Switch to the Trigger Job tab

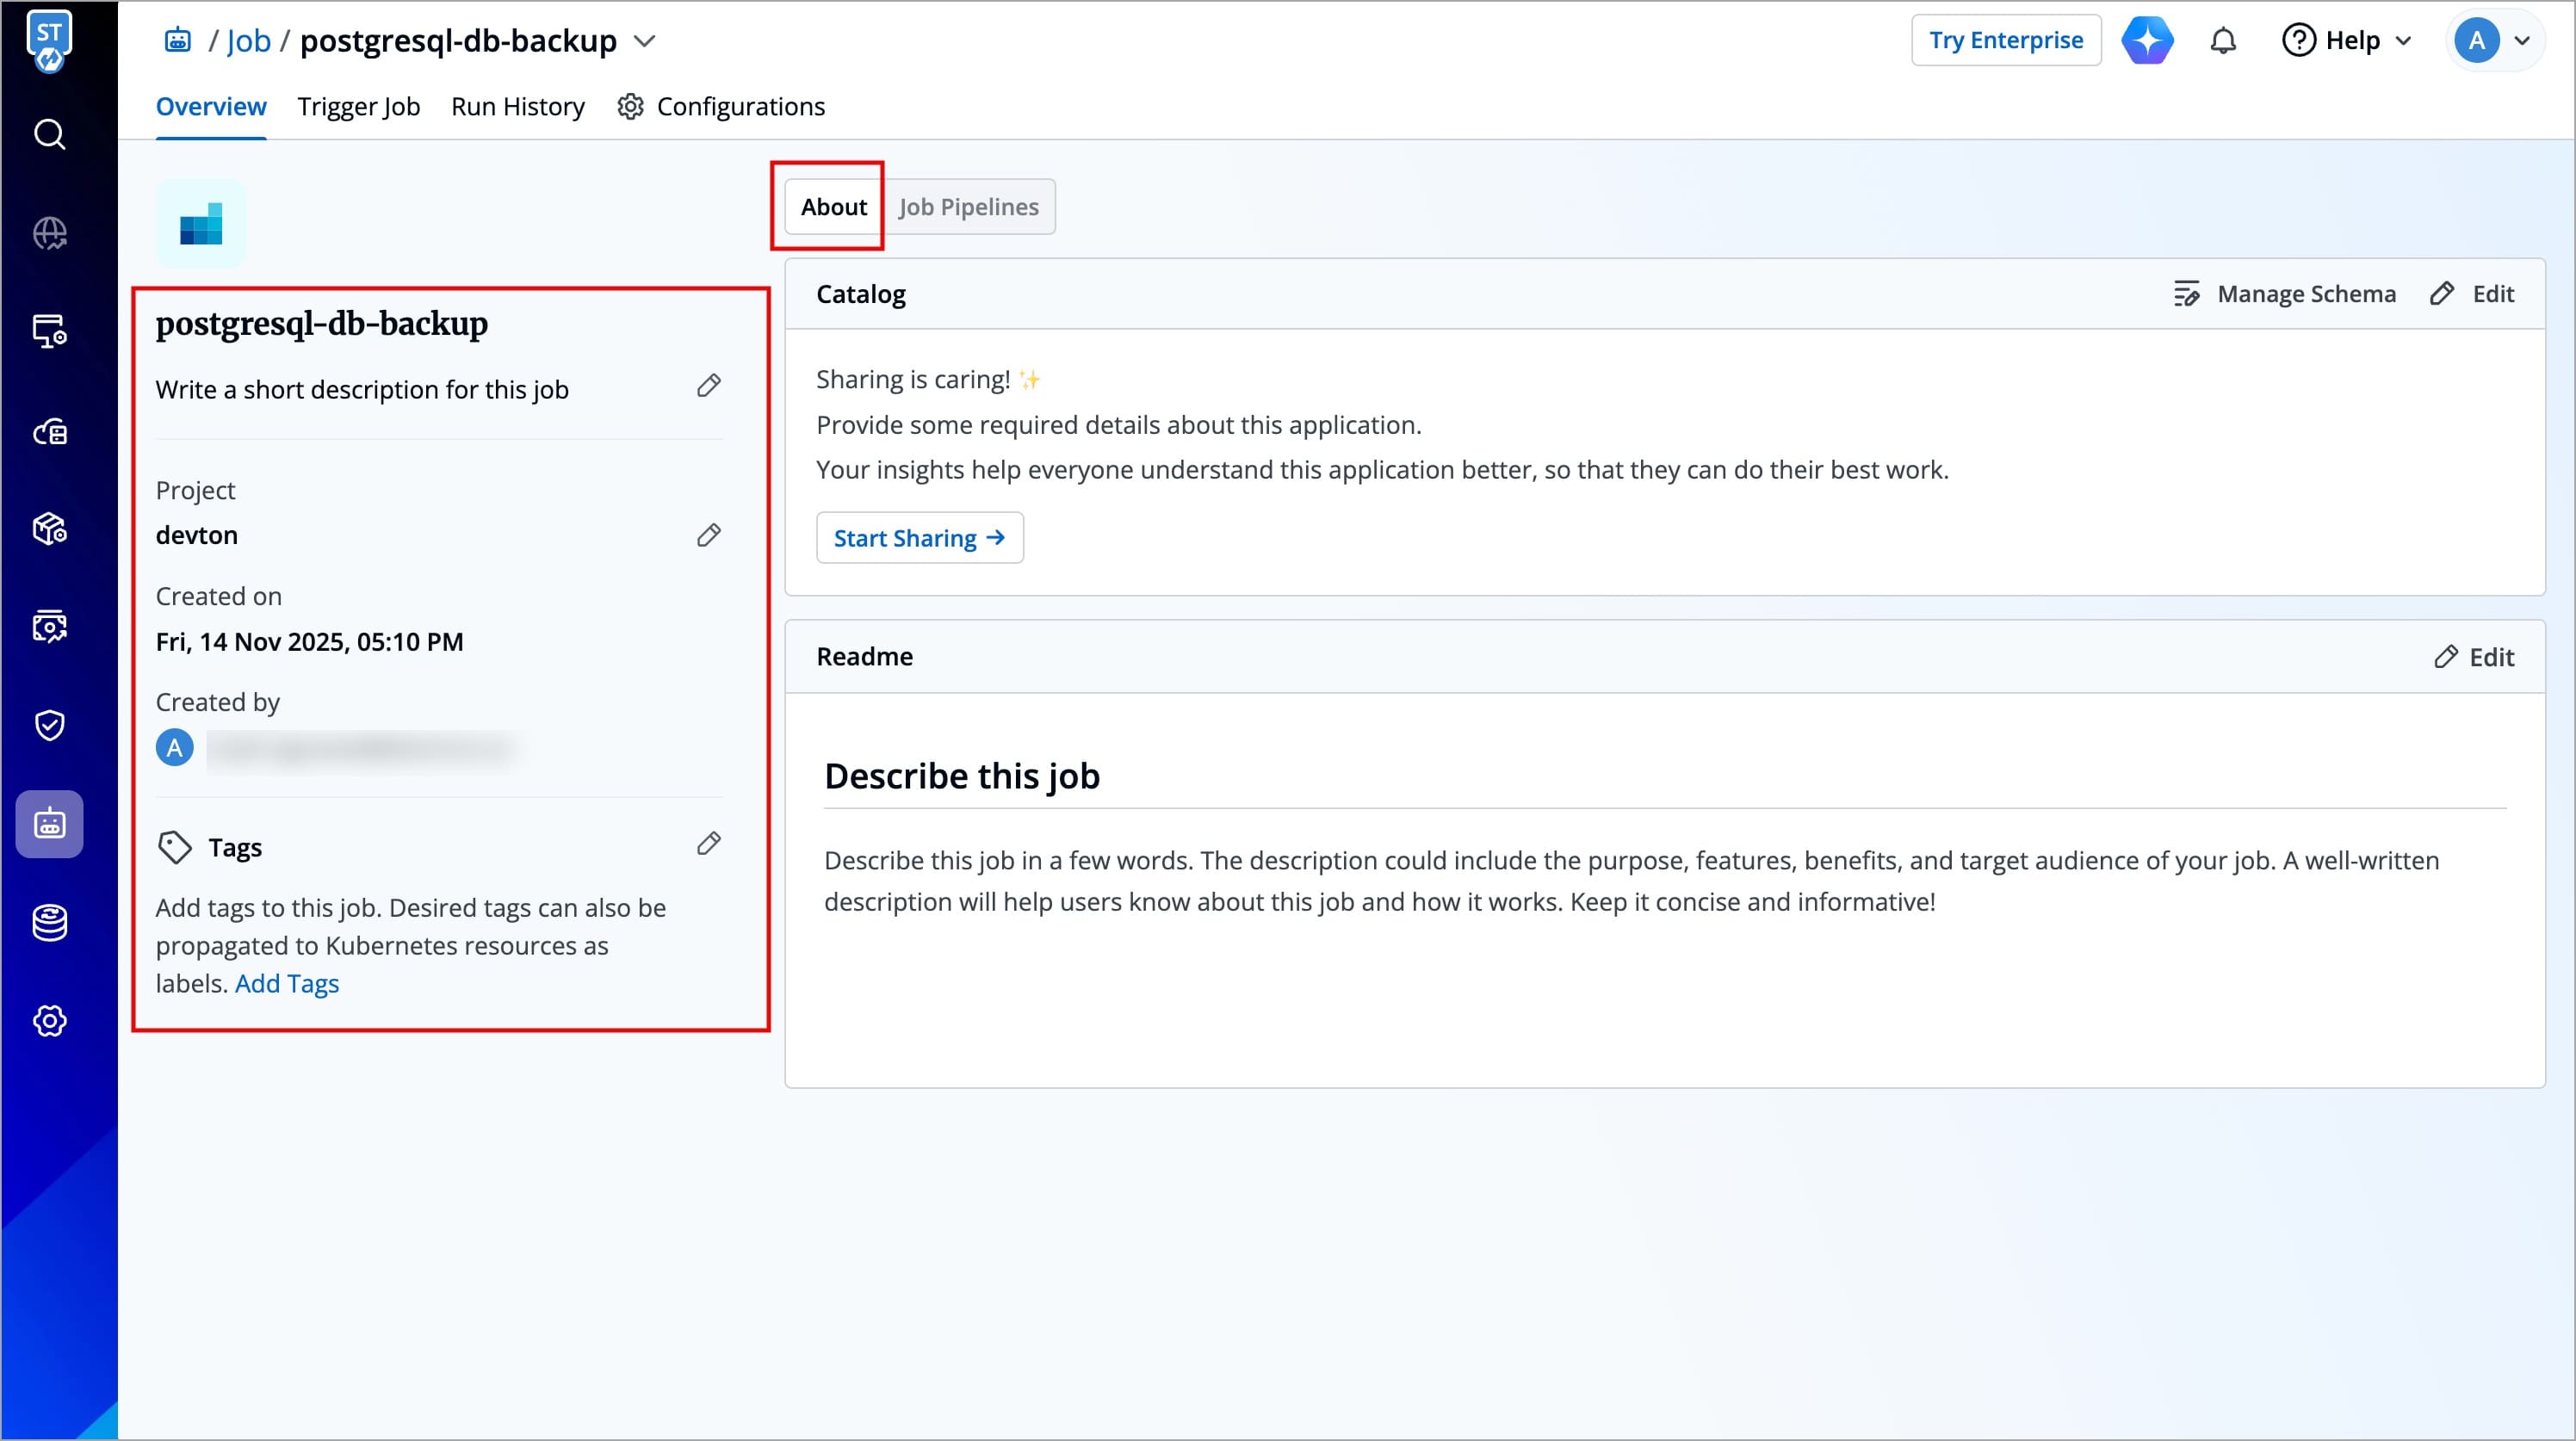point(358,106)
